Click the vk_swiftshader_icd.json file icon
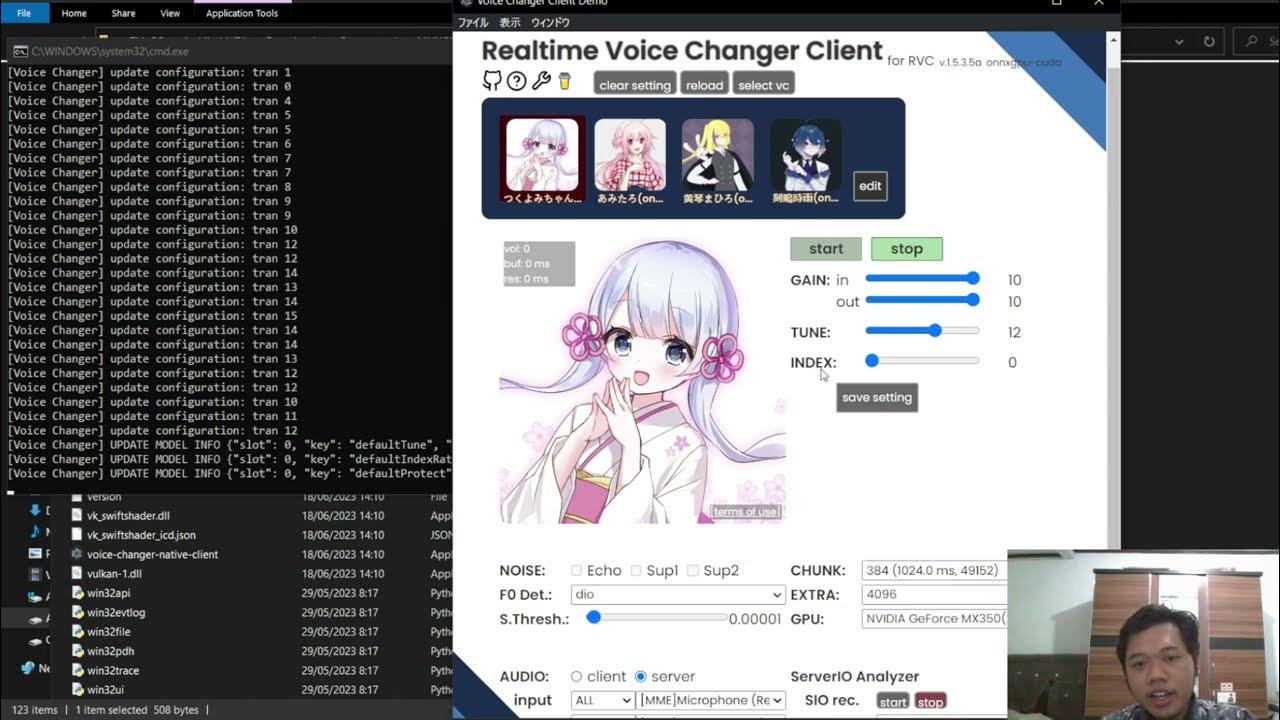 [x=77, y=535]
